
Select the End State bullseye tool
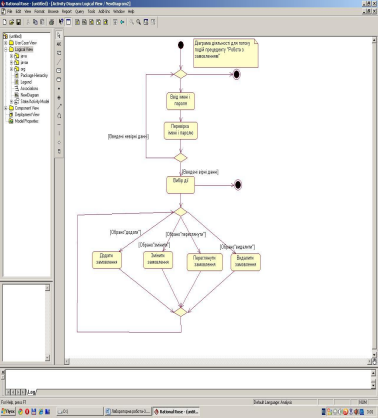tap(59, 98)
